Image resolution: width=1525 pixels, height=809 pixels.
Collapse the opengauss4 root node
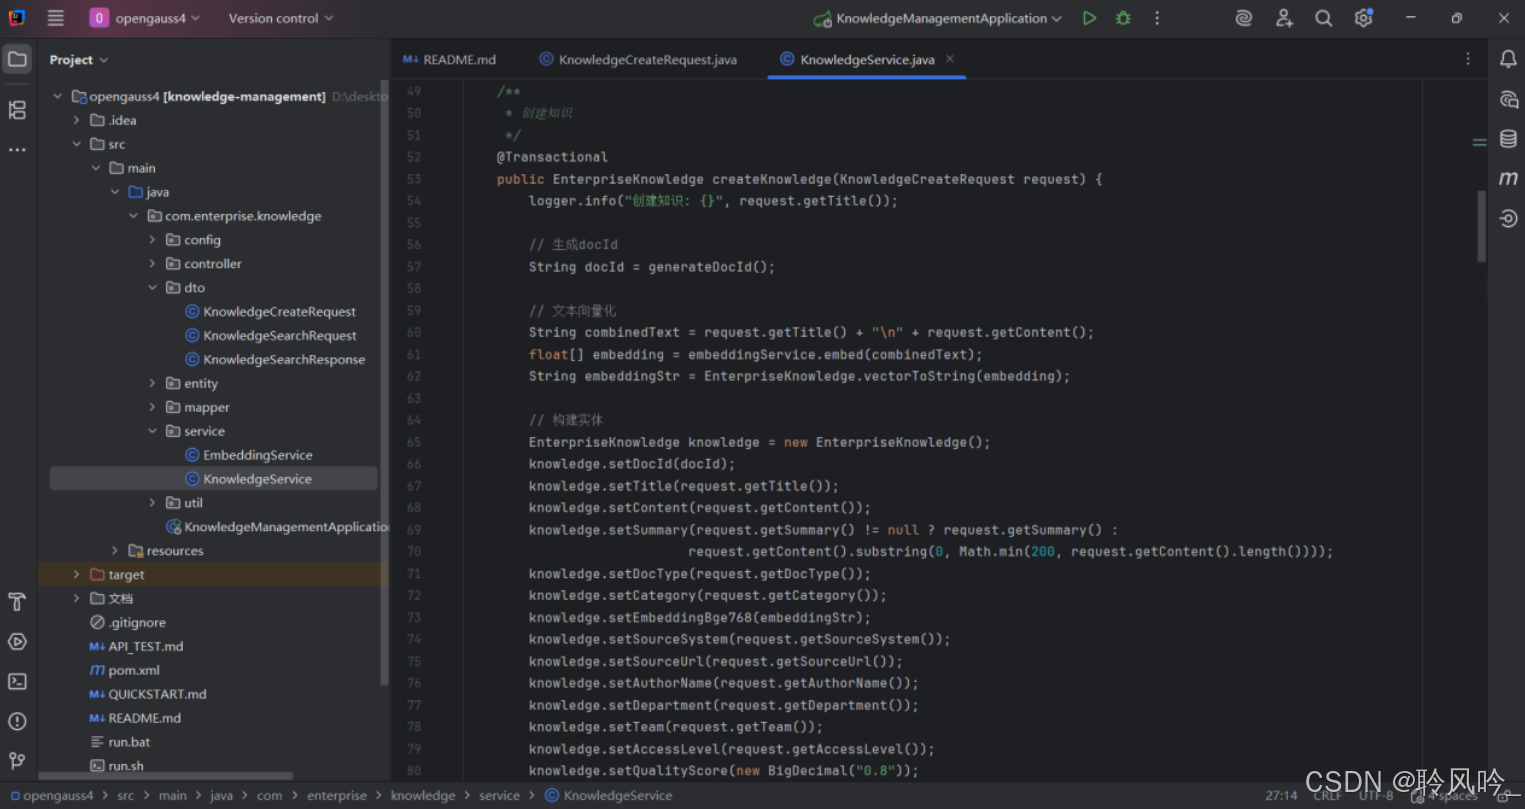[x=57, y=96]
